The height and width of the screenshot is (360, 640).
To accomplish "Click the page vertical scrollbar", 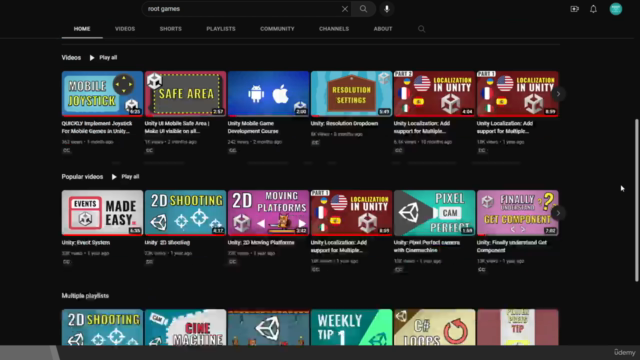I will coord(637,200).
